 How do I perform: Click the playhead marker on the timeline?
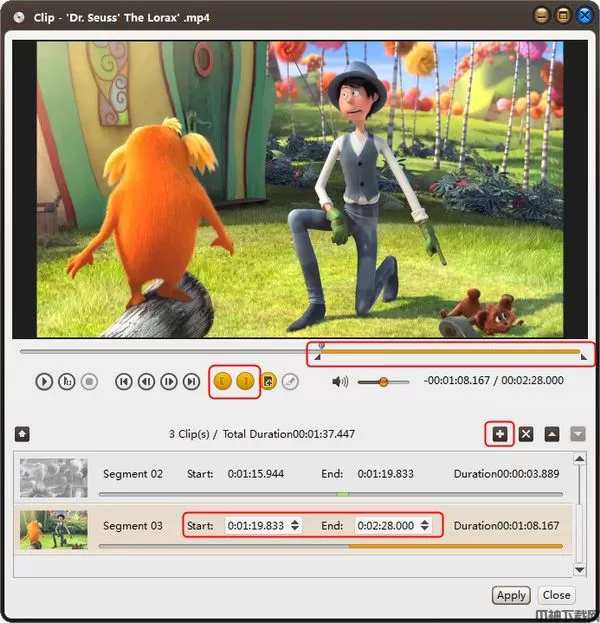coord(321,346)
